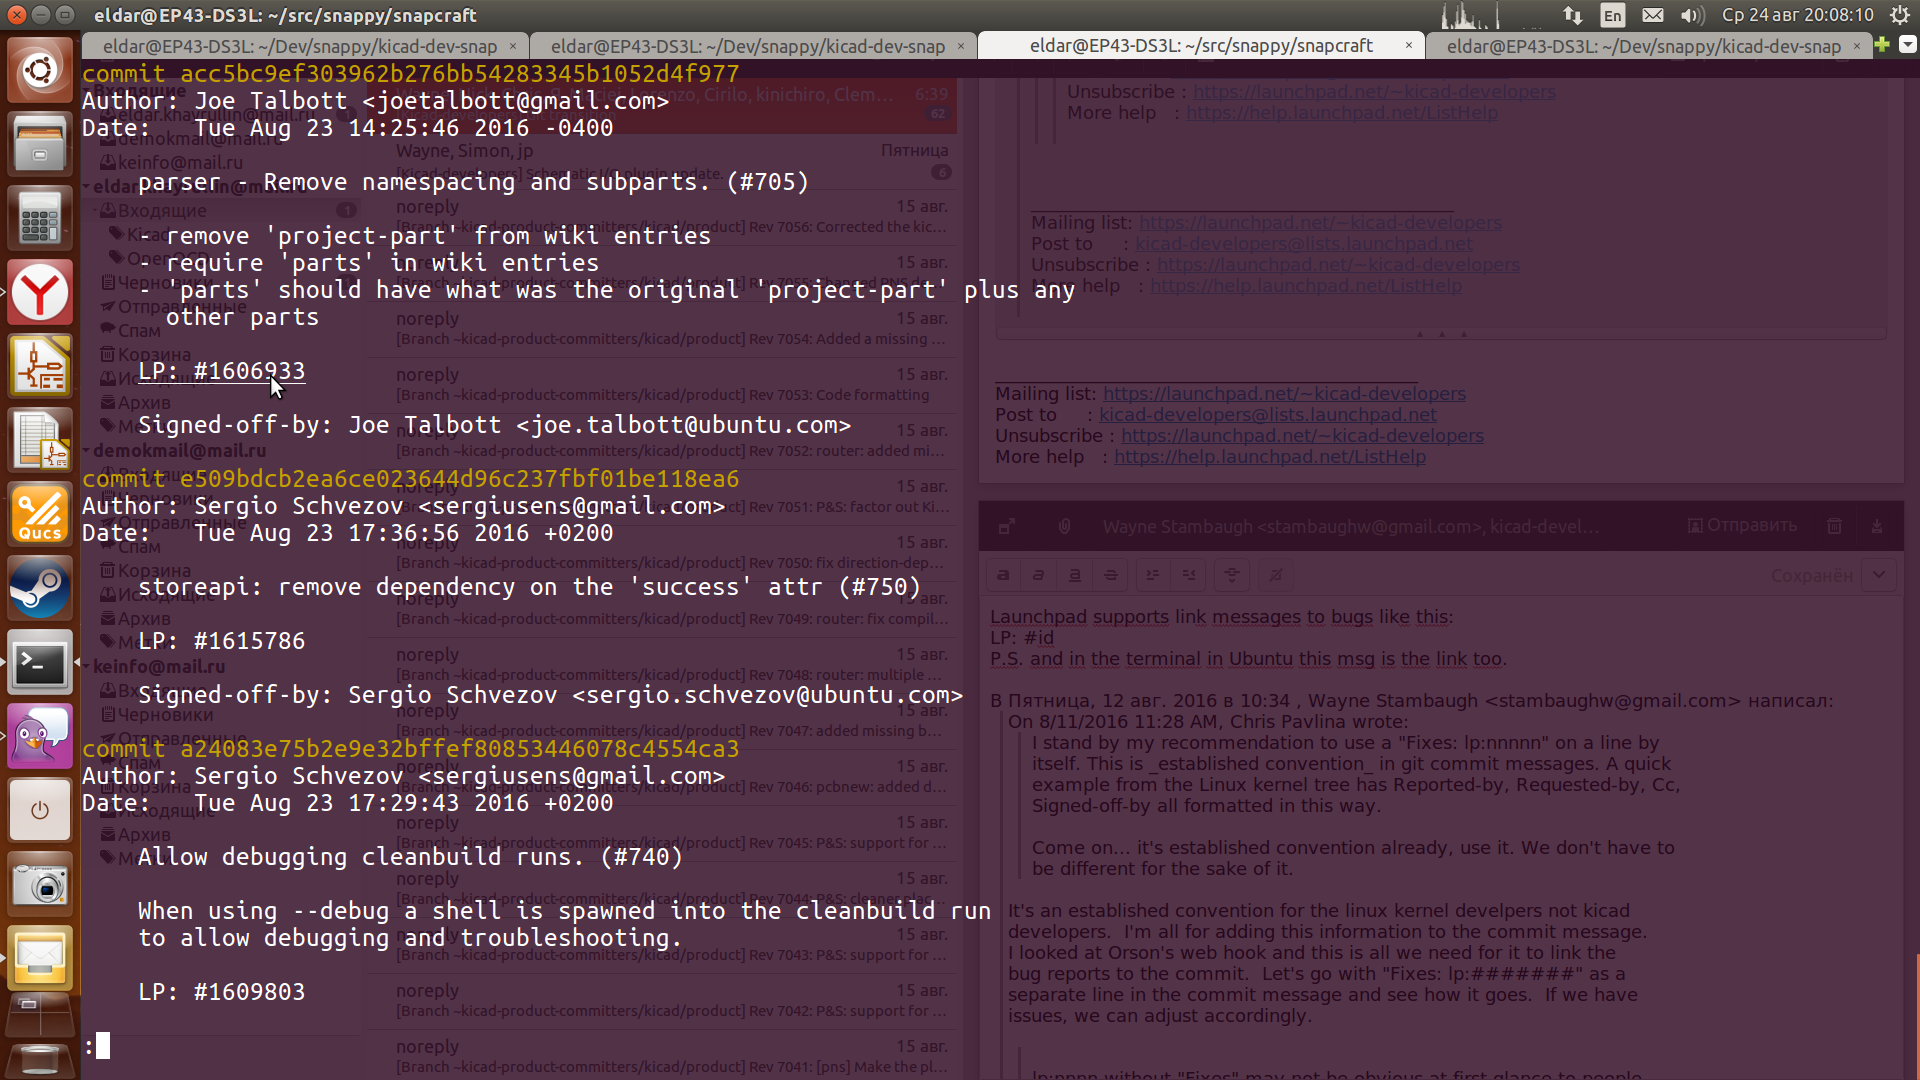Click the trash icon in compose header

click(x=1834, y=526)
